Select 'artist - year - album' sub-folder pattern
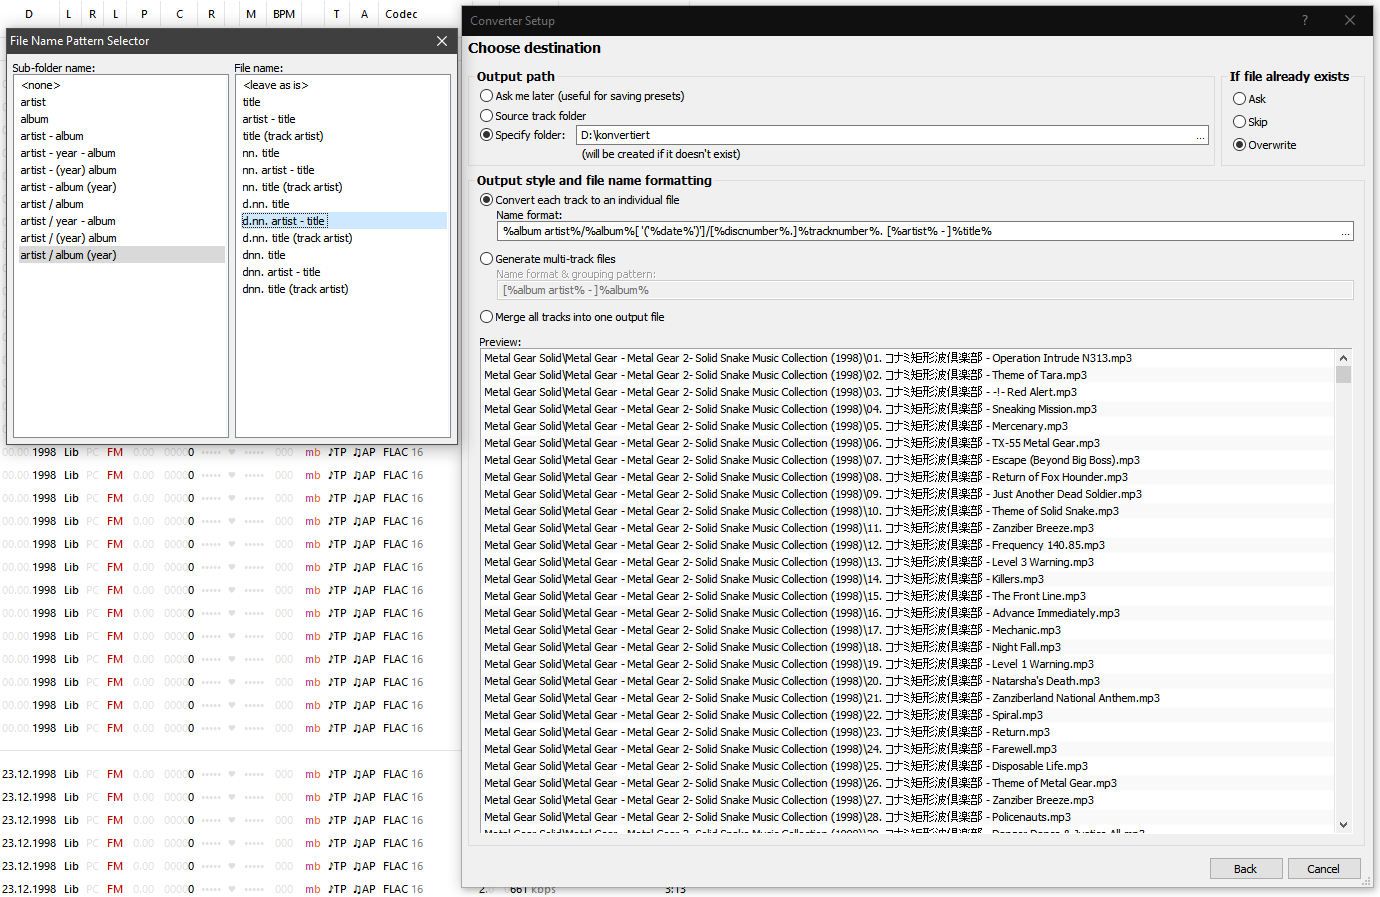Viewport: 1380px width, 897px height. [120, 153]
